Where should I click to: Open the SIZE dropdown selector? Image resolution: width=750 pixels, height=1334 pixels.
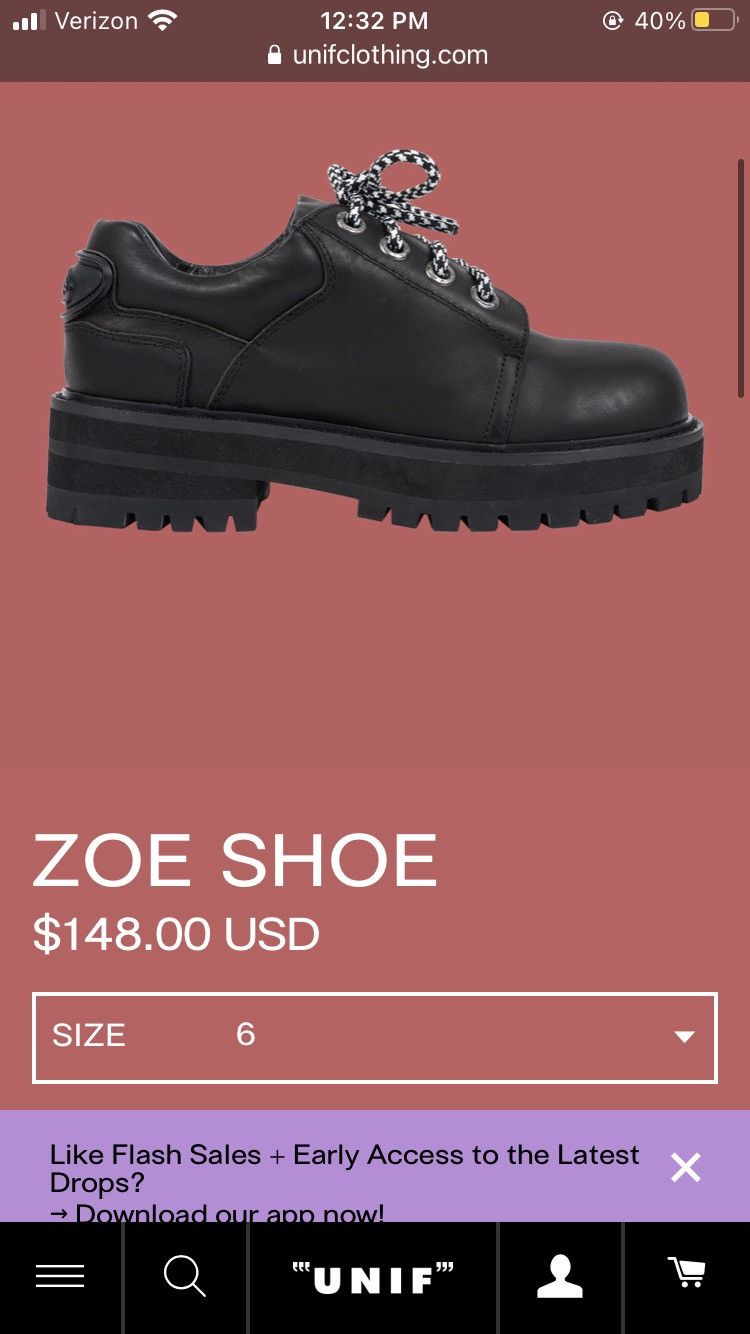point(375,1037)
